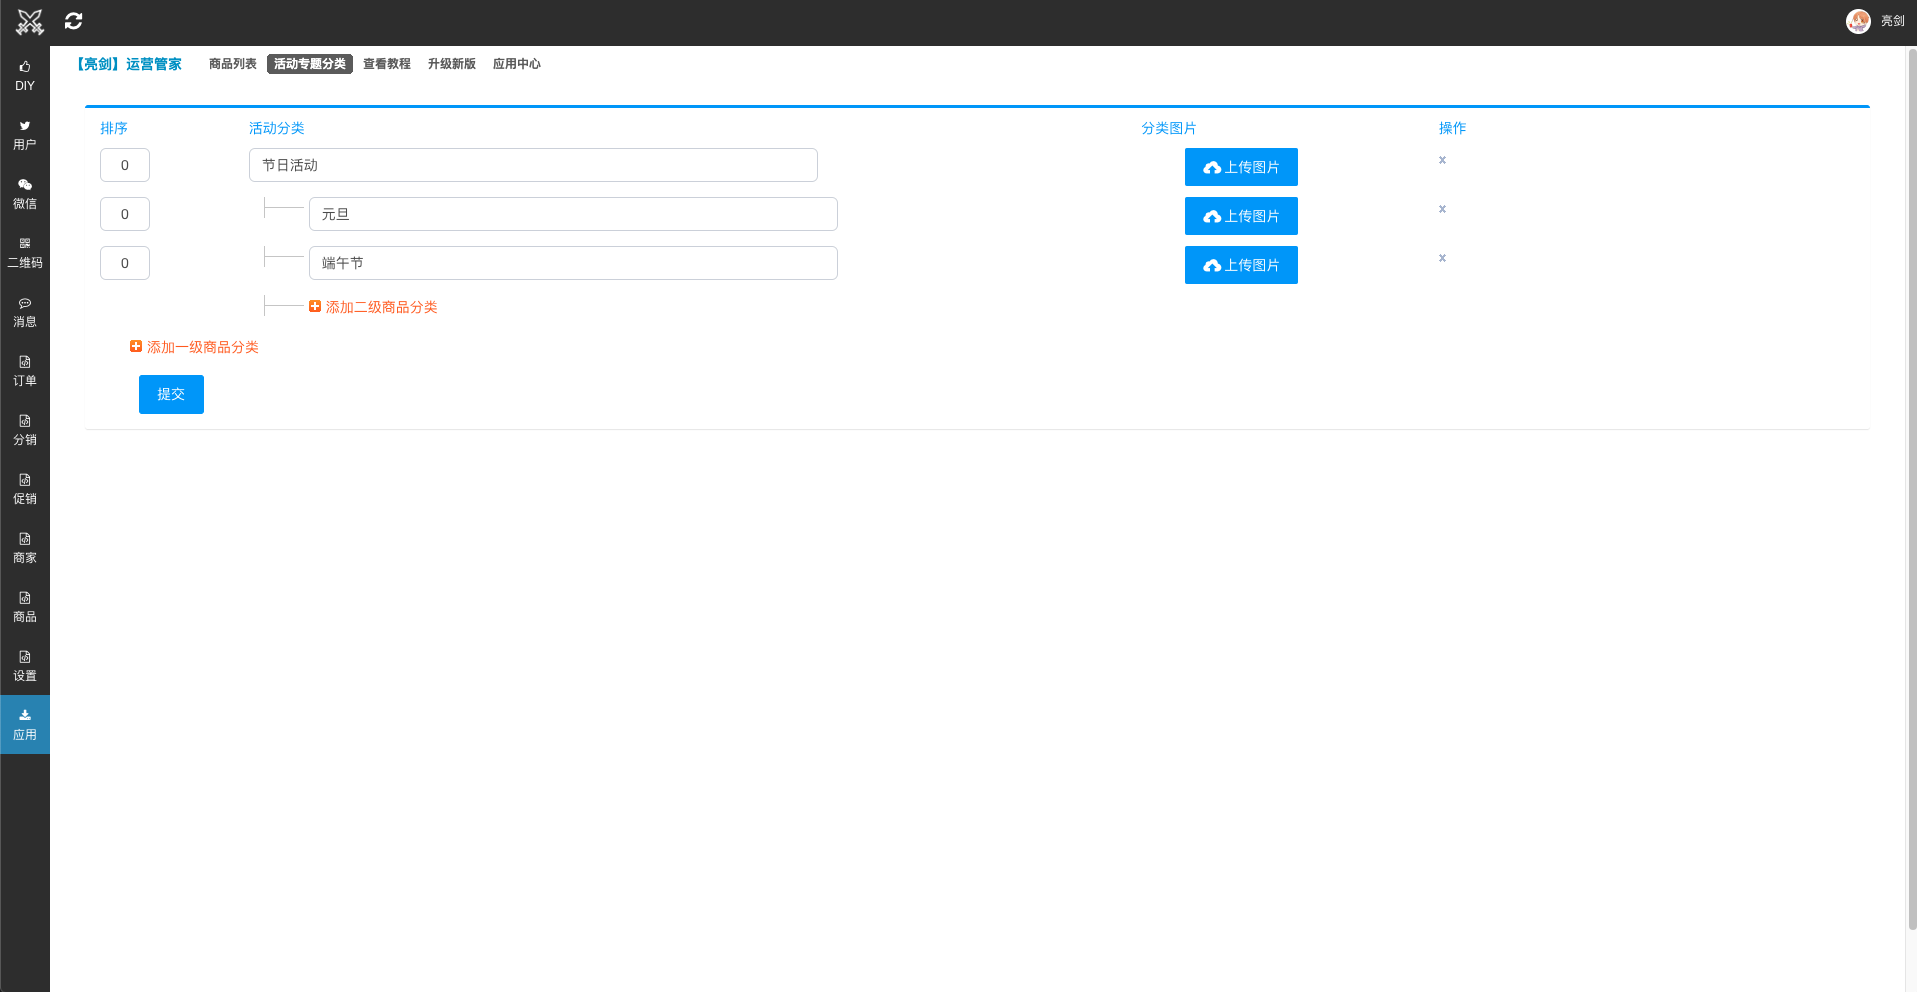
Task: Click the page vertical scrollbar
Action: (x=1911, y=490)
